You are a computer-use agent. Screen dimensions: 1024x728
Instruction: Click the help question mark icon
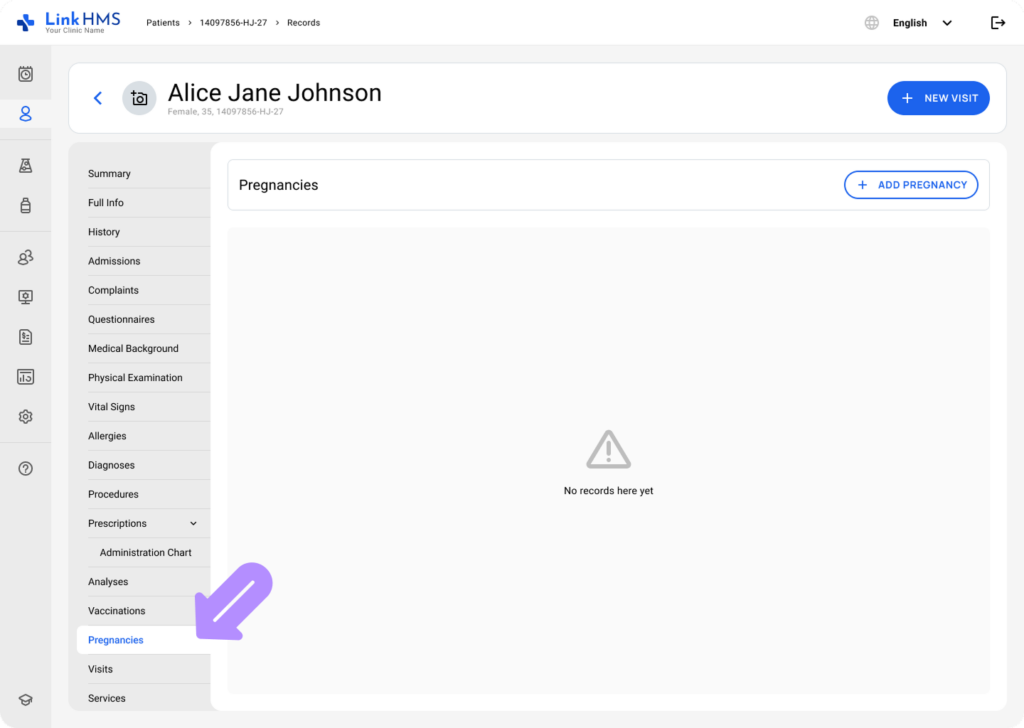point(26,469)
